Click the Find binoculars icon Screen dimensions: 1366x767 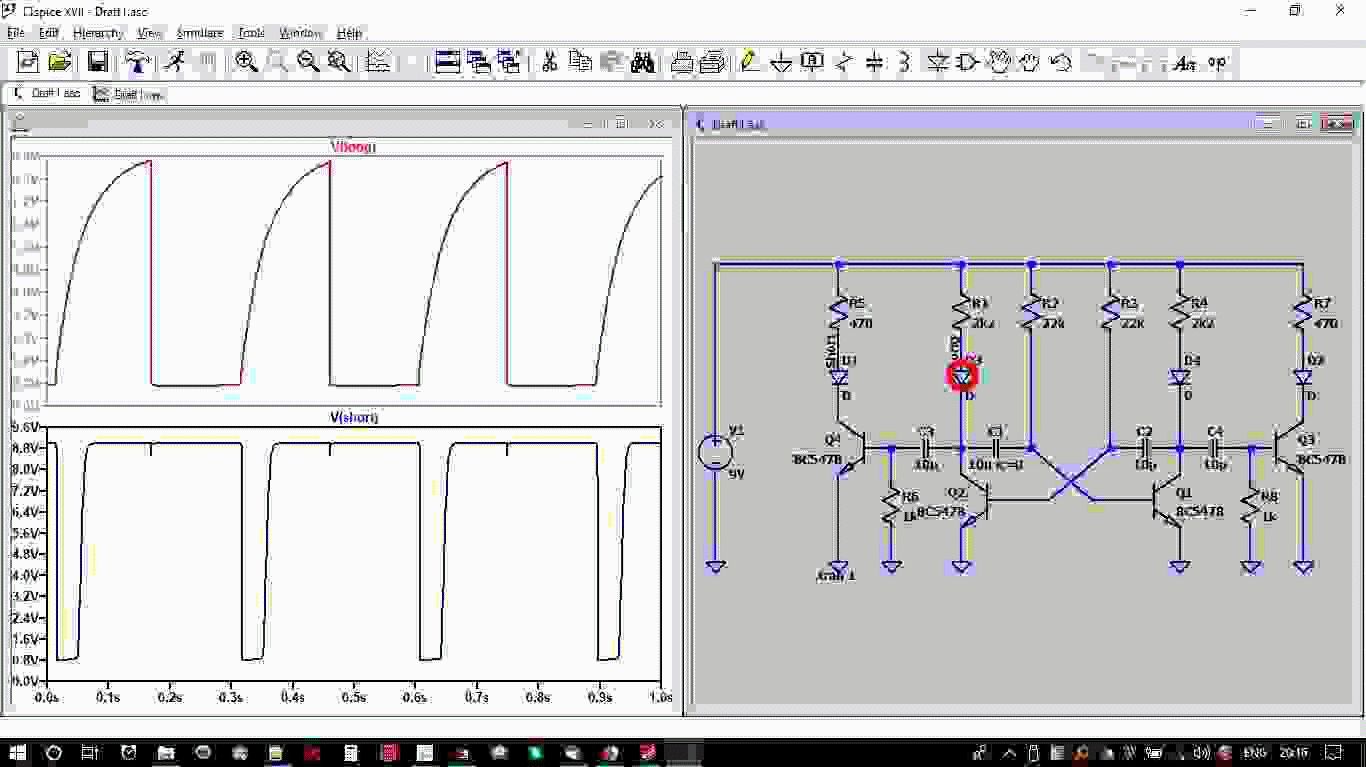pyautogui.click(x=642, y=62)
